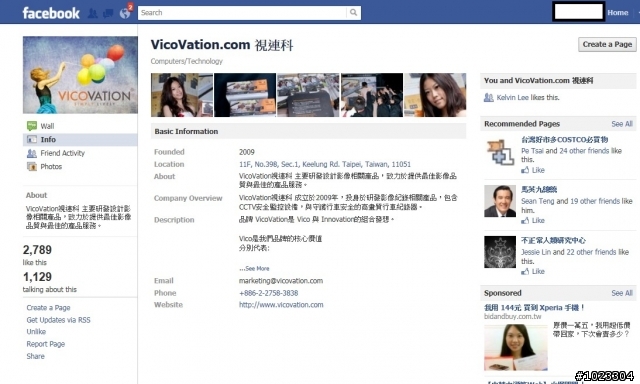Click the VicoVation.com page title

(x=222, y=45)
